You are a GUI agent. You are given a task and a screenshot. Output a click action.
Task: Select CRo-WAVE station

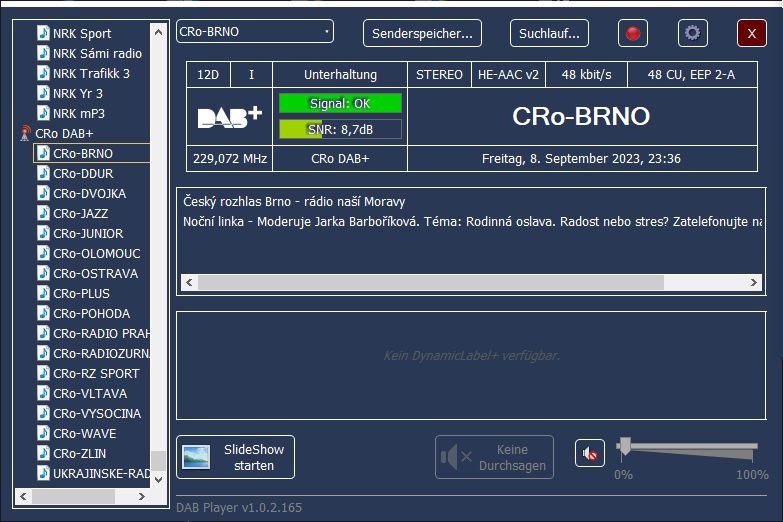[84, 433]
